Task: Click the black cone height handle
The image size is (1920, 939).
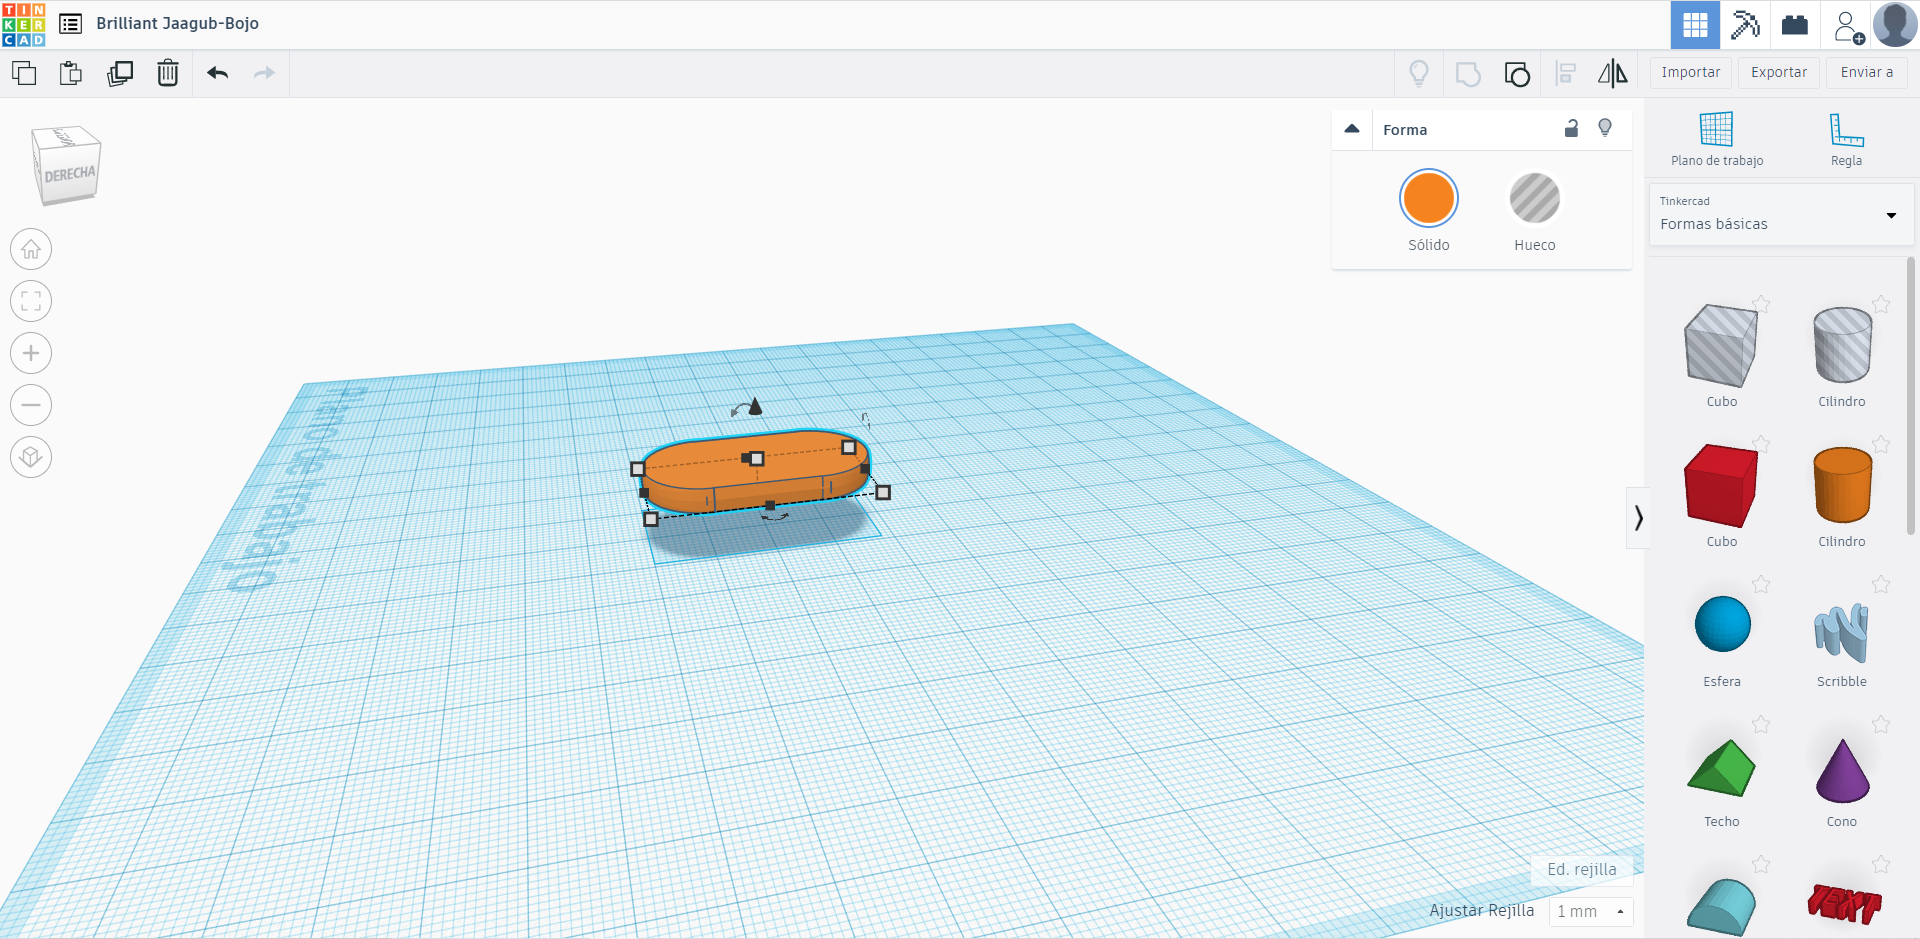Action: coord(755,406)
